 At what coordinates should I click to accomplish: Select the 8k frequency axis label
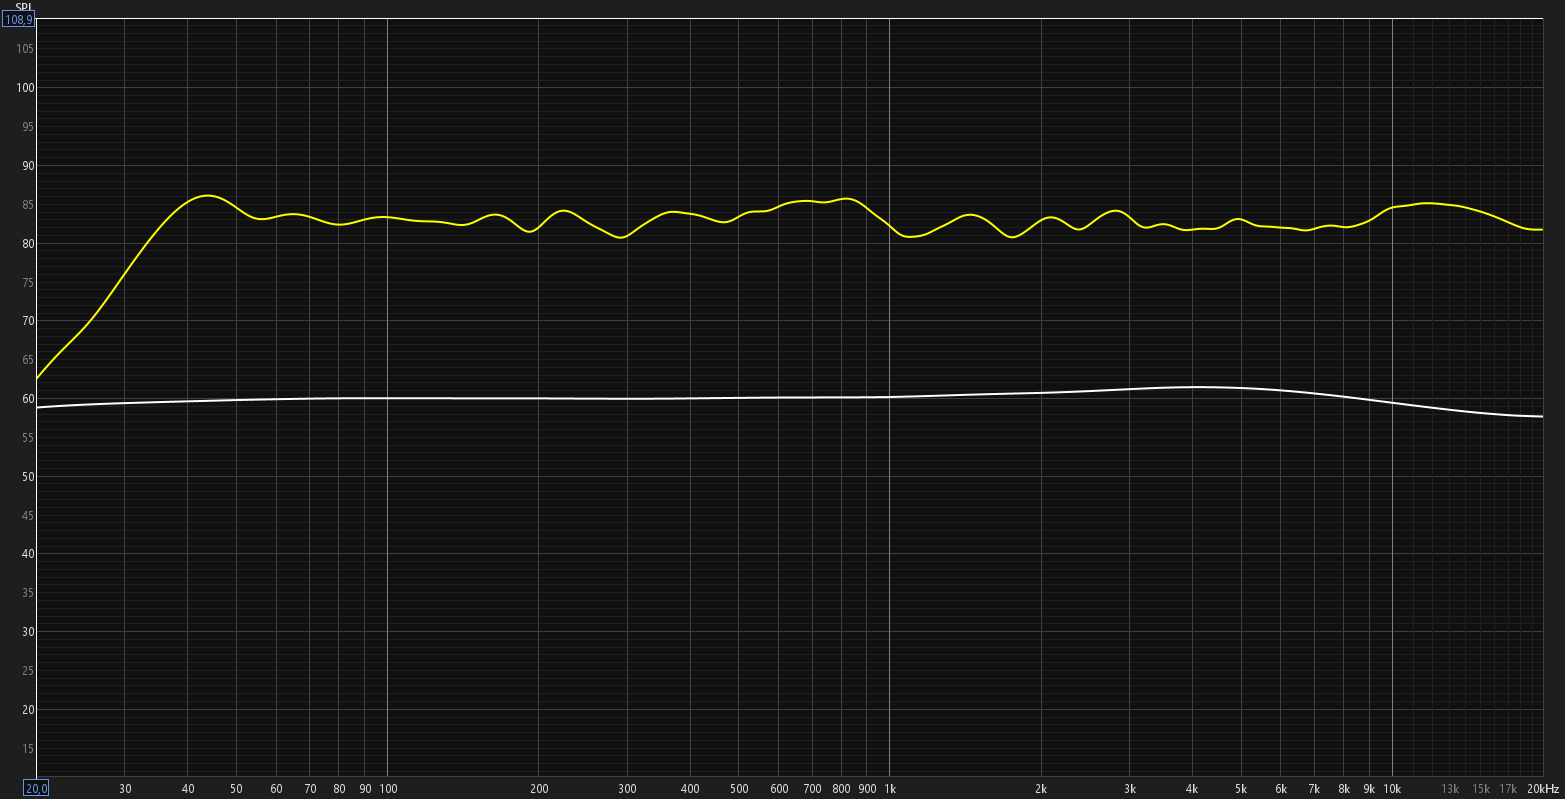tap(1344, 789)
